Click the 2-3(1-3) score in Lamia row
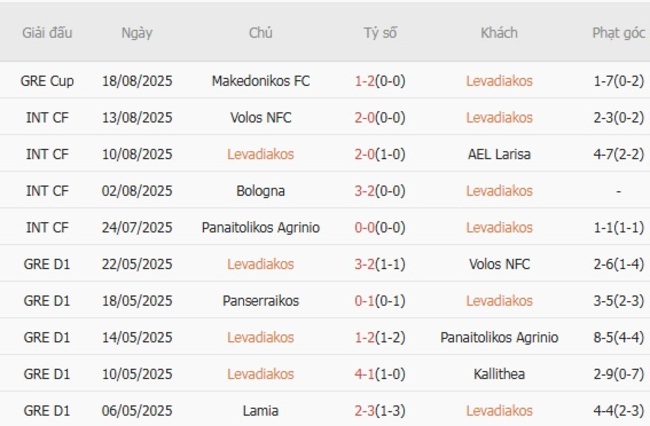This screenshot has width=650, height=426. tap(380, 411)
